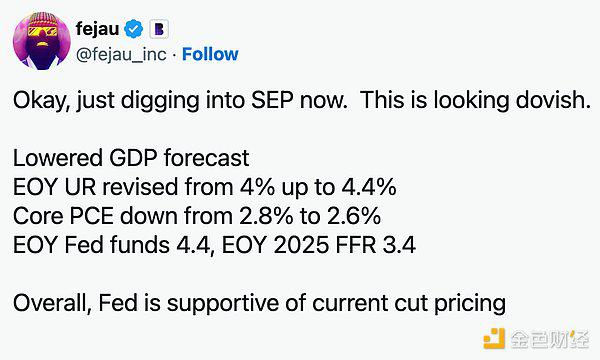Screen dimensions: 600x360
Task: Click the word dovish in the first line
Action: pyautogui.click(x=553, y=100)
